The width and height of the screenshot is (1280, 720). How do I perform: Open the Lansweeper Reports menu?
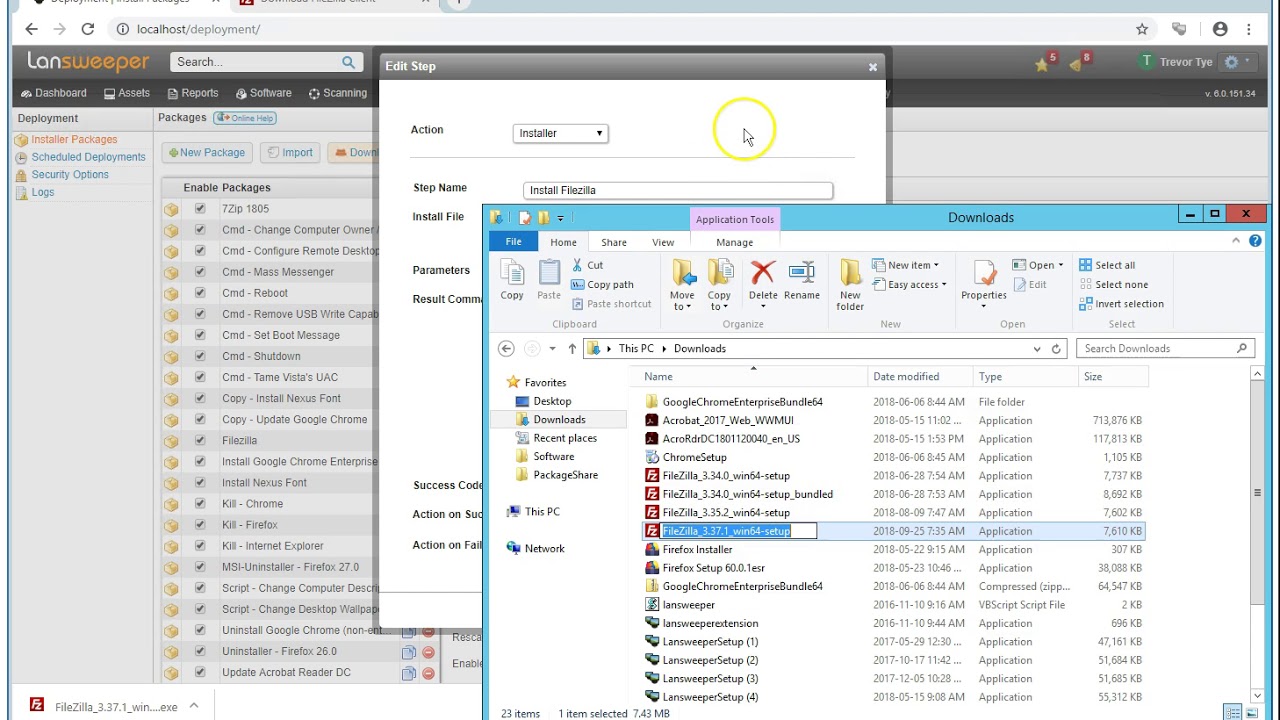[192, 93]
